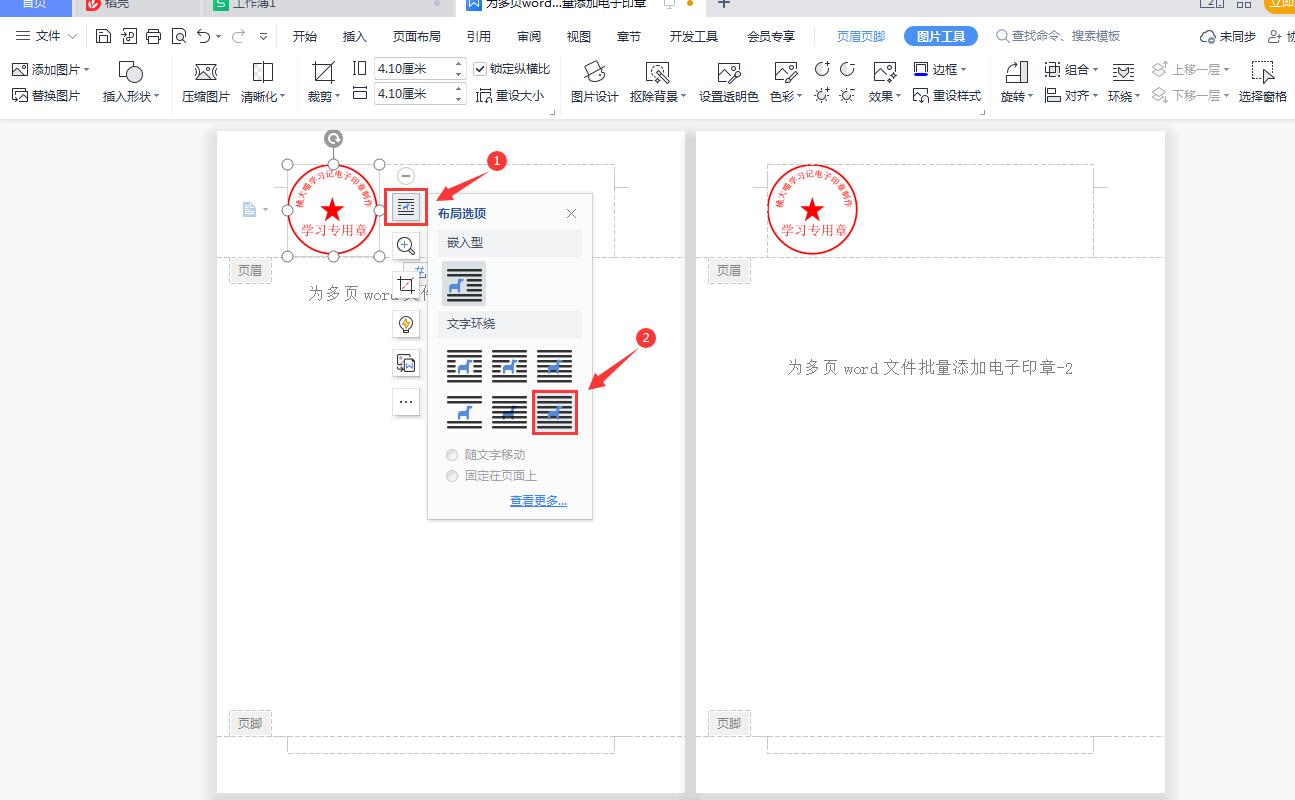Screen dimensions: 1295x800
Task: Open 旋转 (Rotate) dropdown
Action: point(1017,82)
